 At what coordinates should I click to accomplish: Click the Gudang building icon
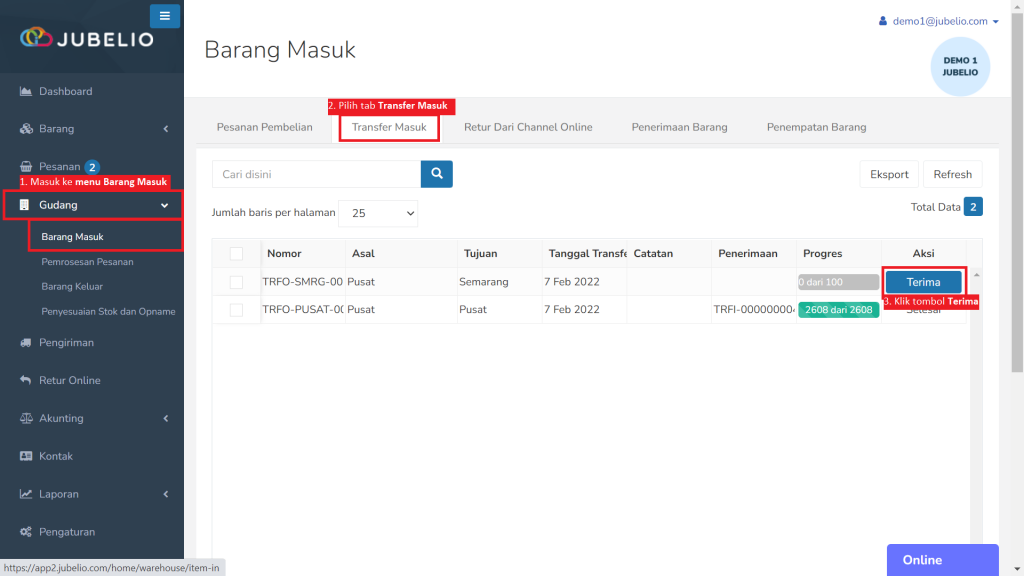point(24,205)
